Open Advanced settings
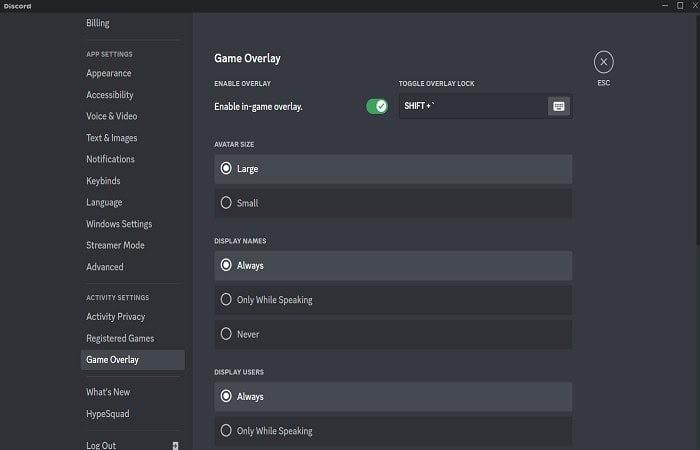The height and width of the screenshot is (450, 700). (104, 267)
